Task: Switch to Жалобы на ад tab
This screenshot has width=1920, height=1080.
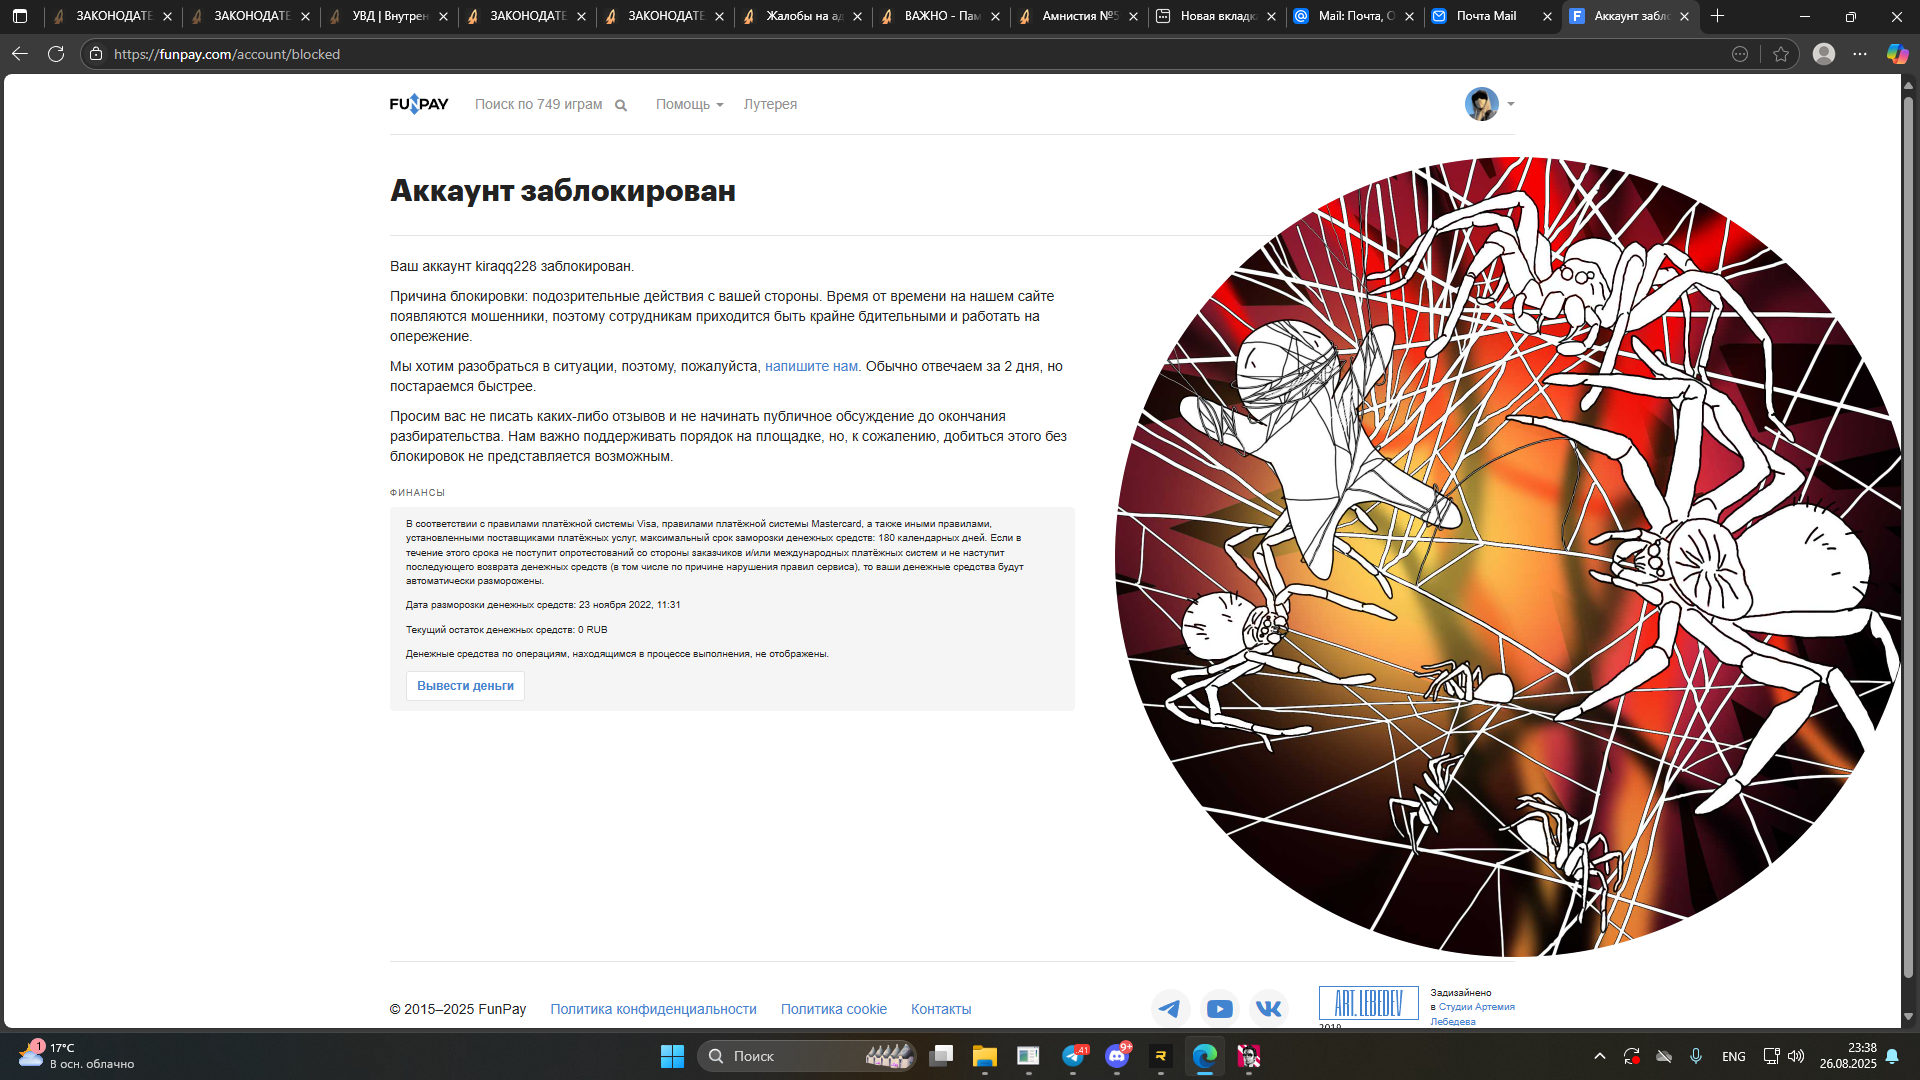Action: (x=804, y=16)
